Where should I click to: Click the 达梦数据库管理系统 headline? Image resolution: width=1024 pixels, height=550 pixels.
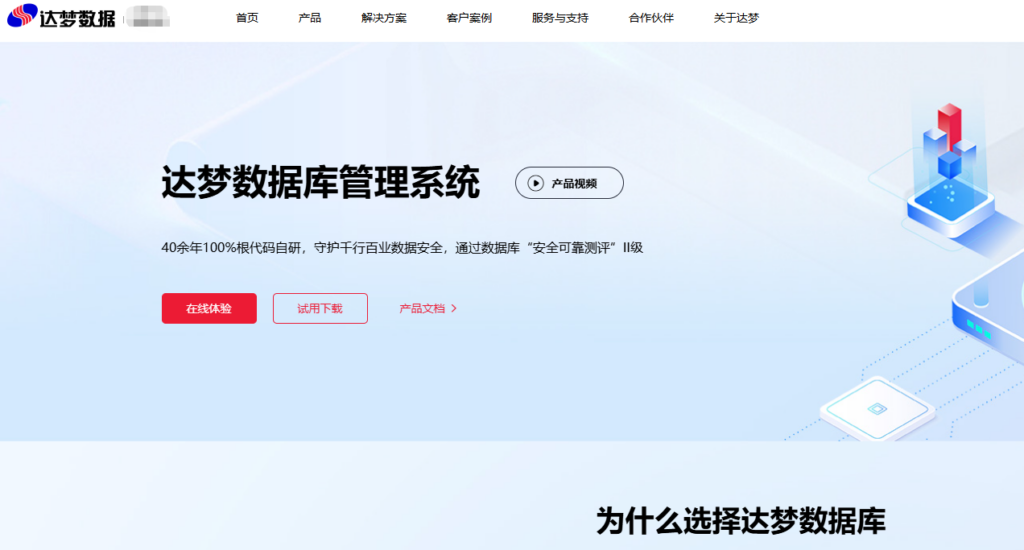[x=321, y=182]
